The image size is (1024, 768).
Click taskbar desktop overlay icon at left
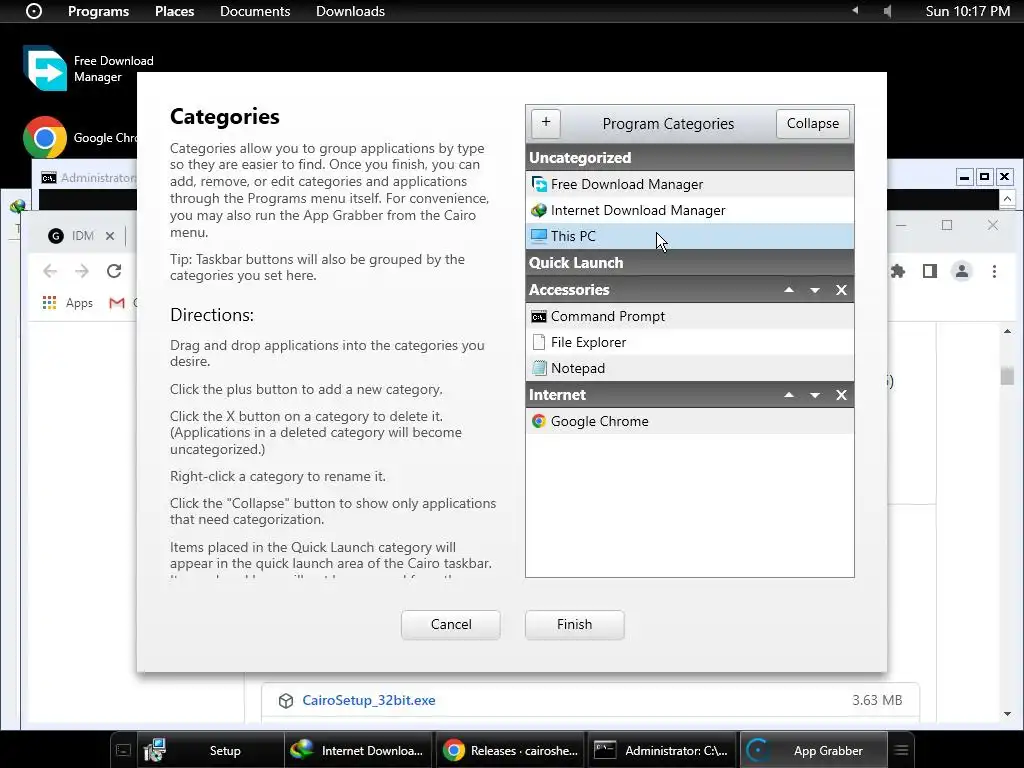point(123,750)
